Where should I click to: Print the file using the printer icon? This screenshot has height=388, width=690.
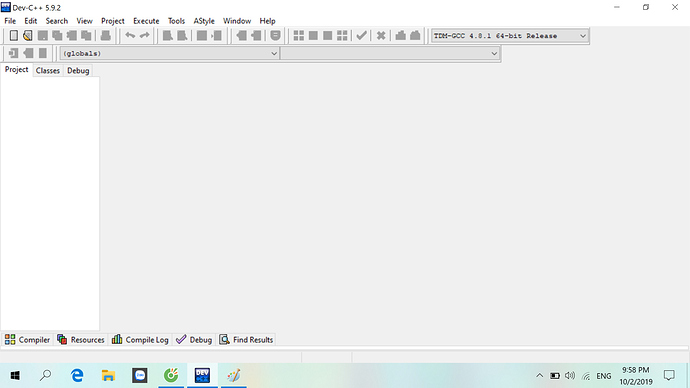pyautogui.click(x=106, y=36)
